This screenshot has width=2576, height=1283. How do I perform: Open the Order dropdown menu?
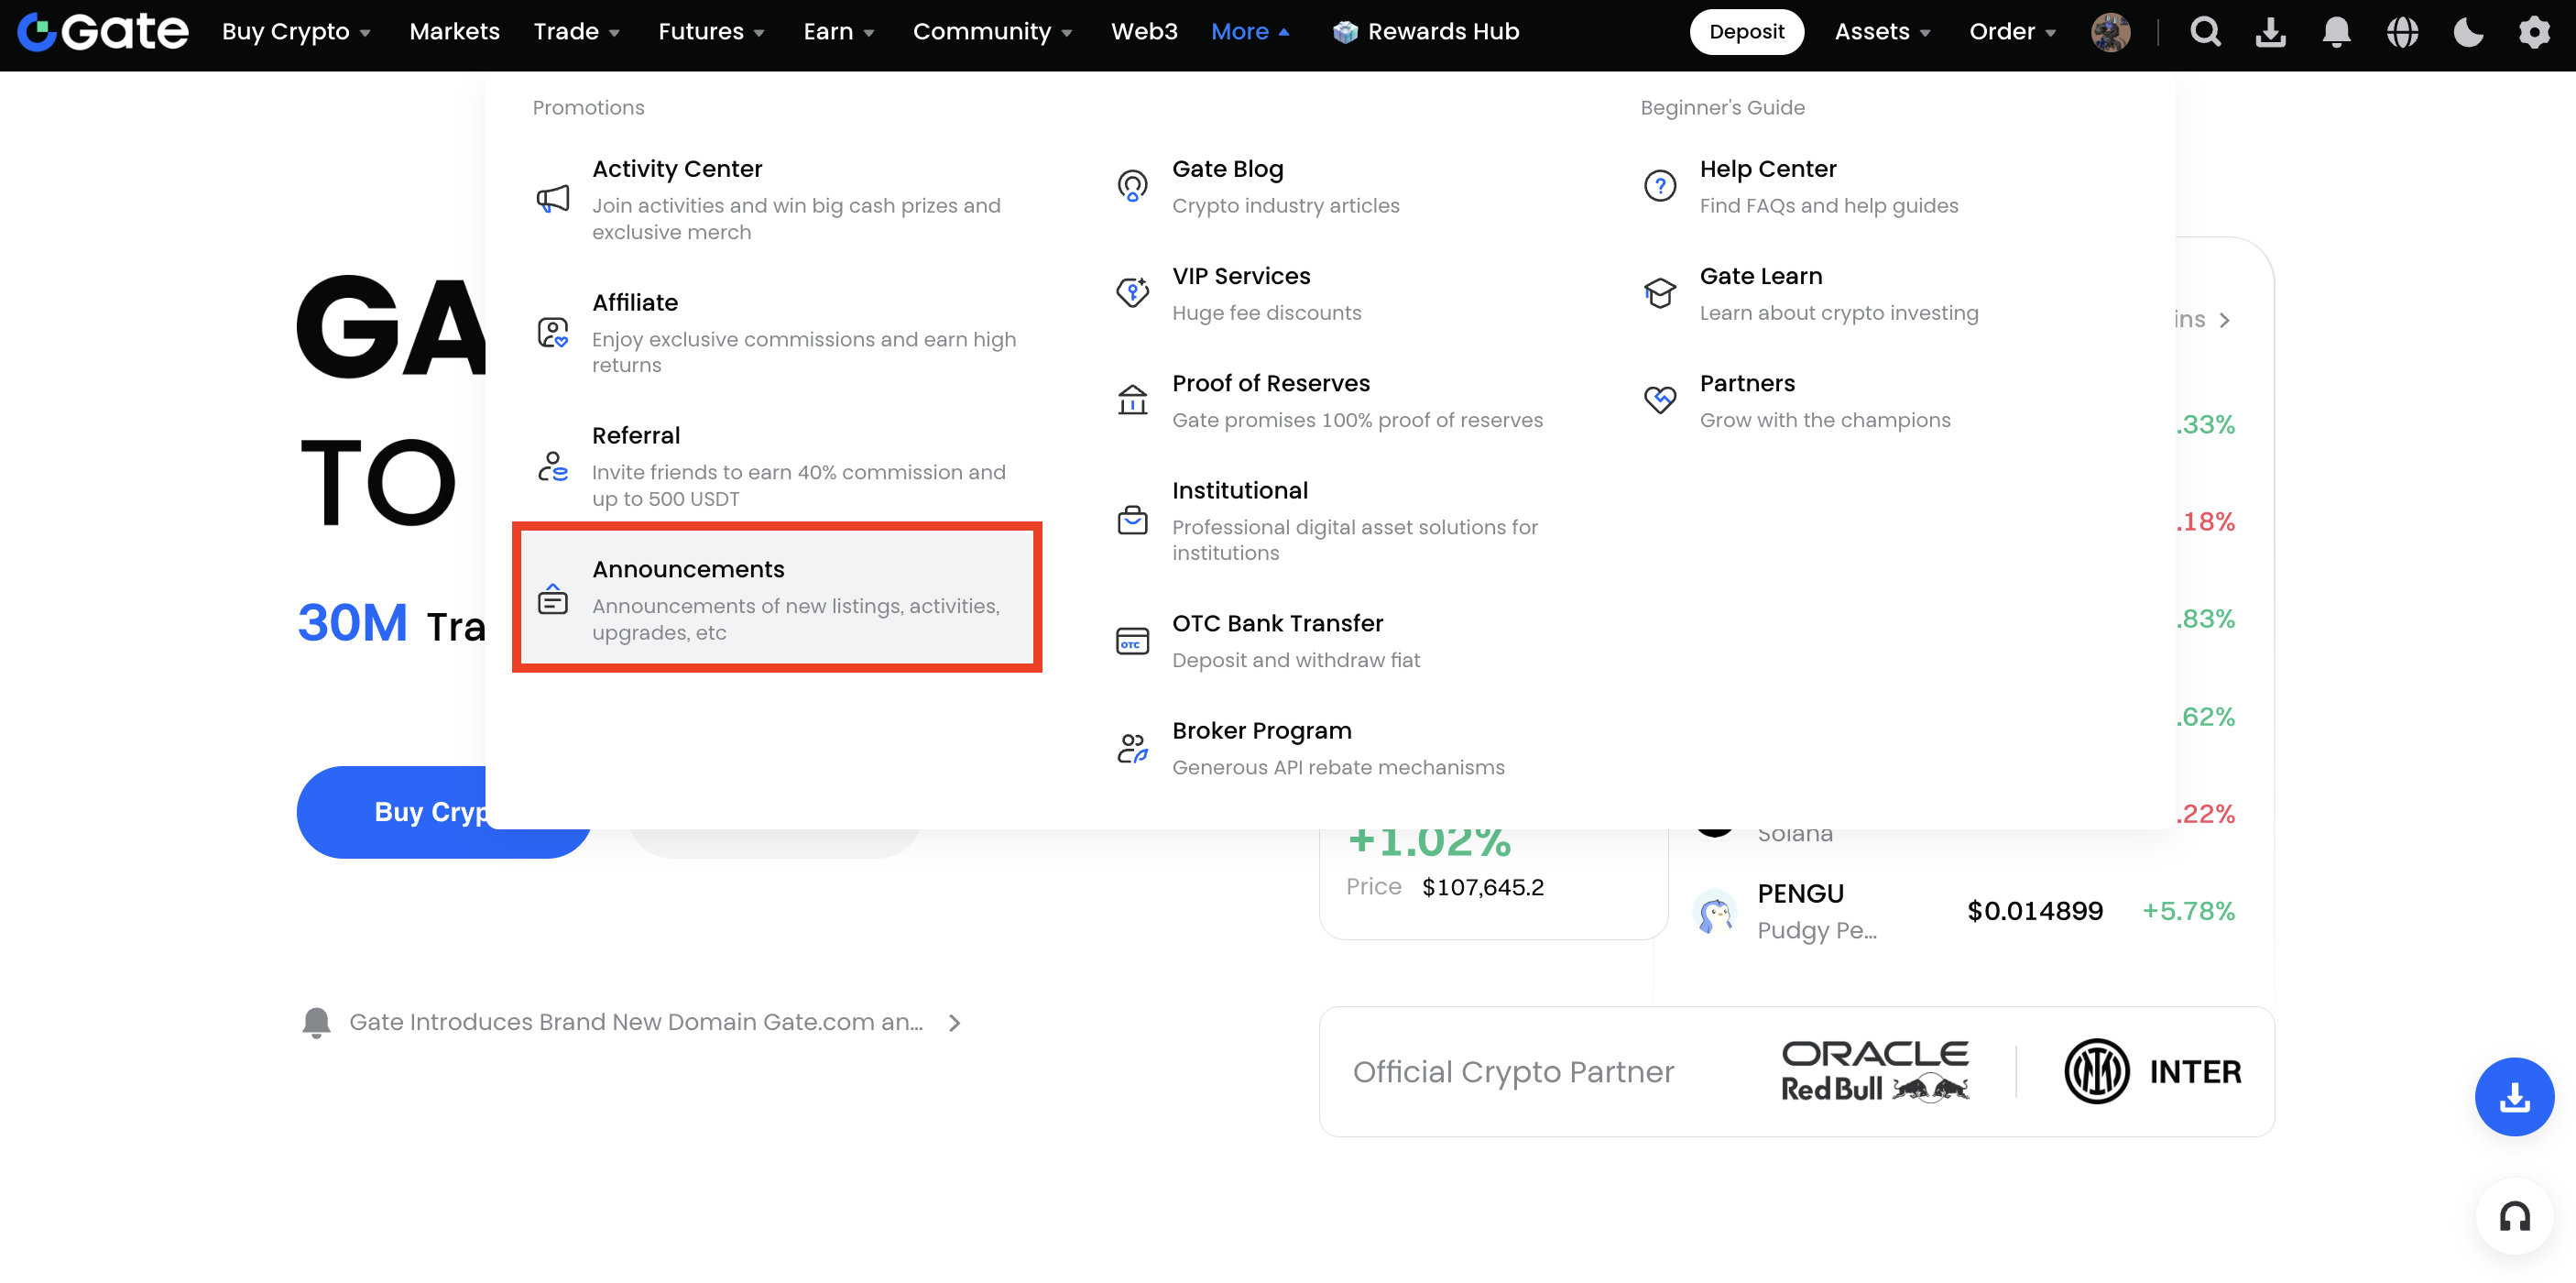point(2011,32)
